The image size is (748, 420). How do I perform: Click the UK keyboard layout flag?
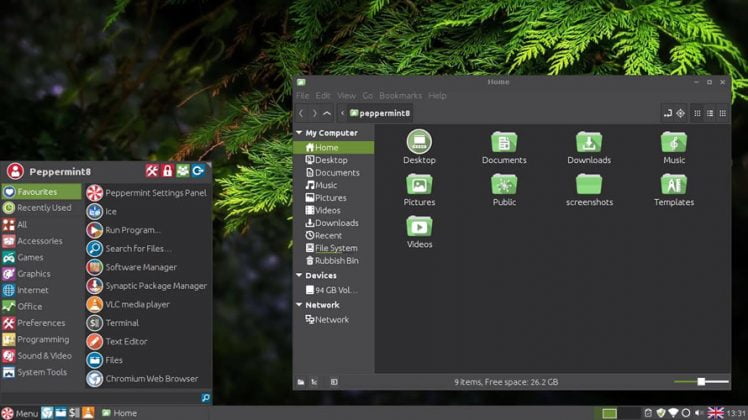pyautogui.click(x=716, y=413)
